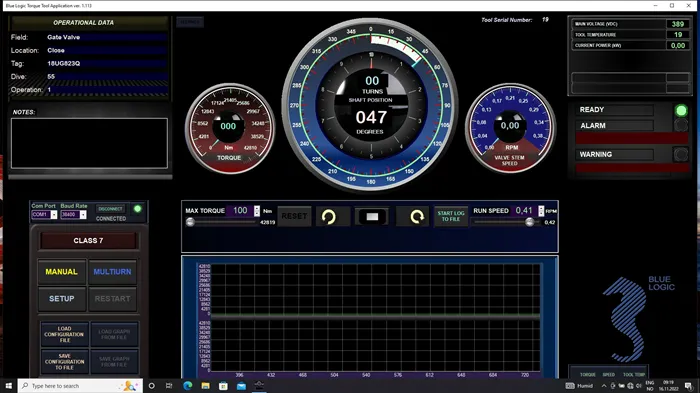The height and width of the screenshot is (393, 700).
Task: Click the red Torque gauge dial
Action: coord(229,129)
